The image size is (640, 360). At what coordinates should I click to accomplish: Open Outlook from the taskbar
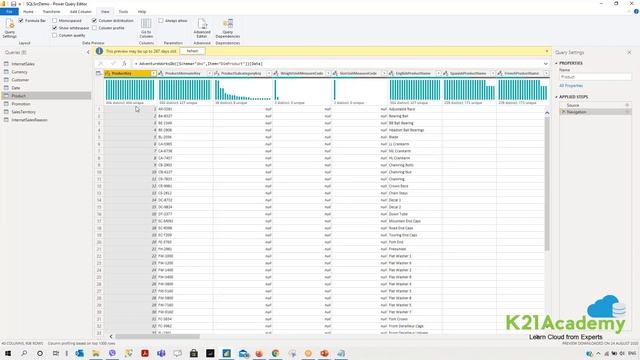click(x=80, y=353)
